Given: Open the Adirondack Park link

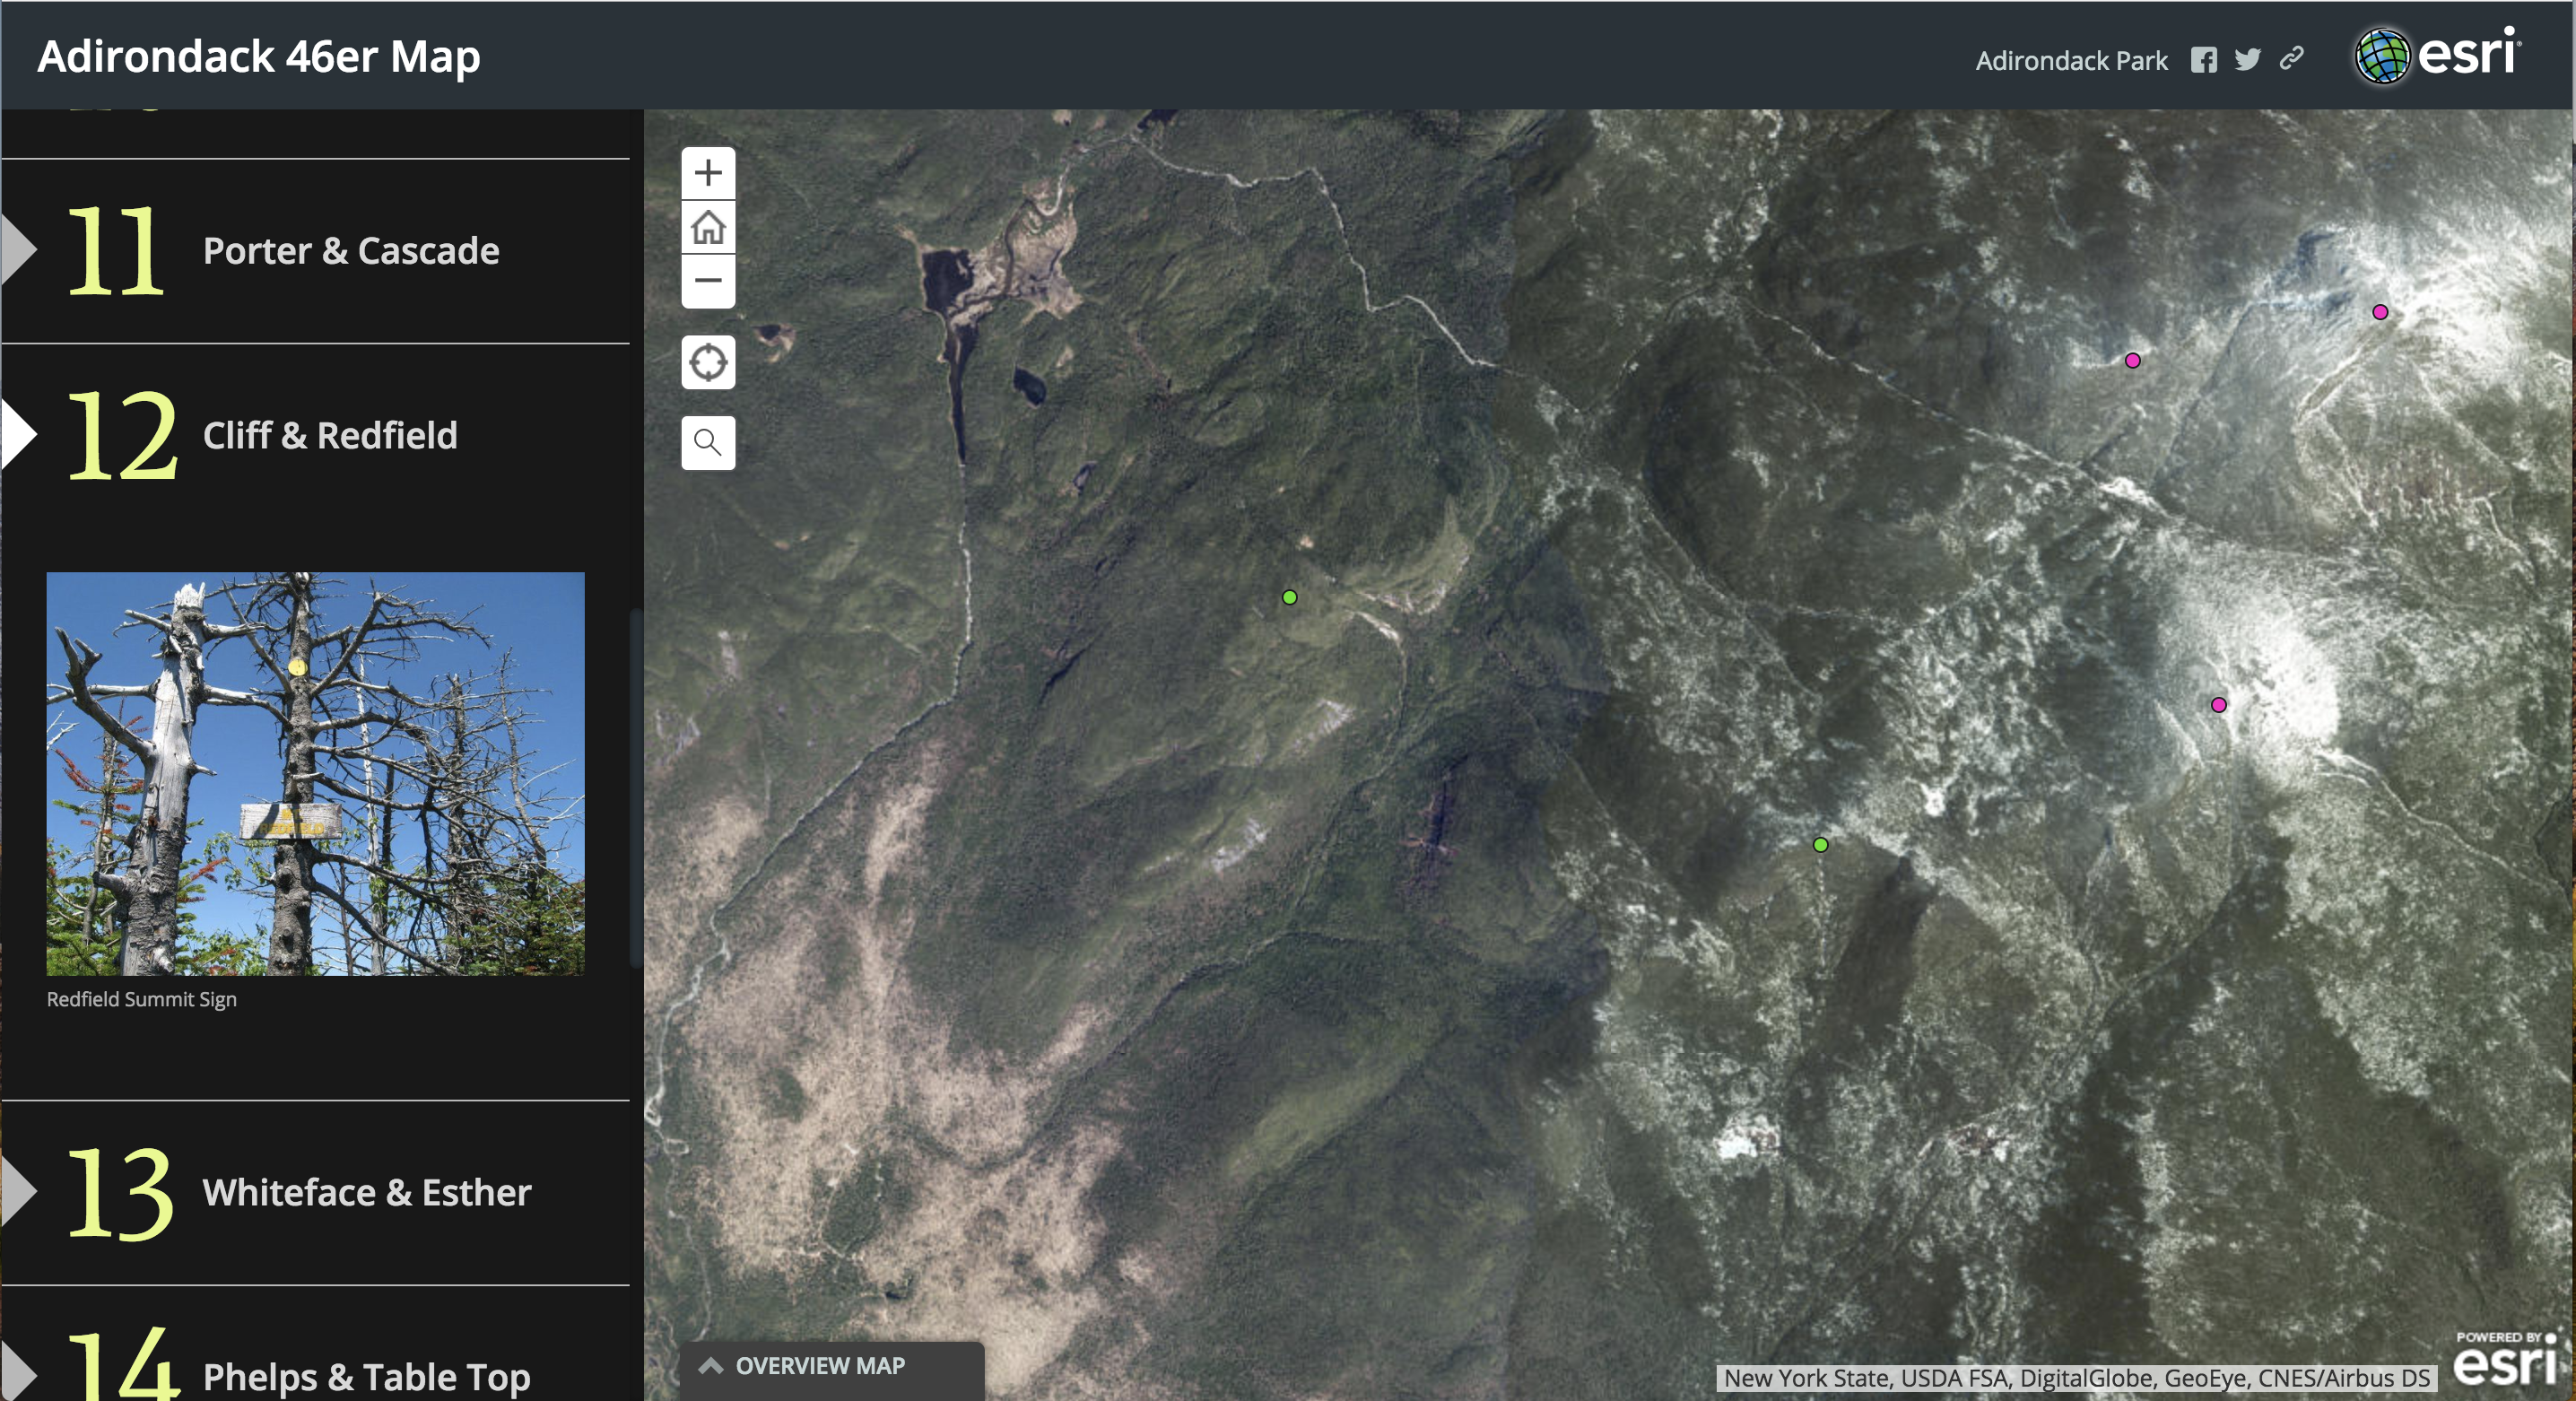Looking at the screenshot, I should 2071,61.
